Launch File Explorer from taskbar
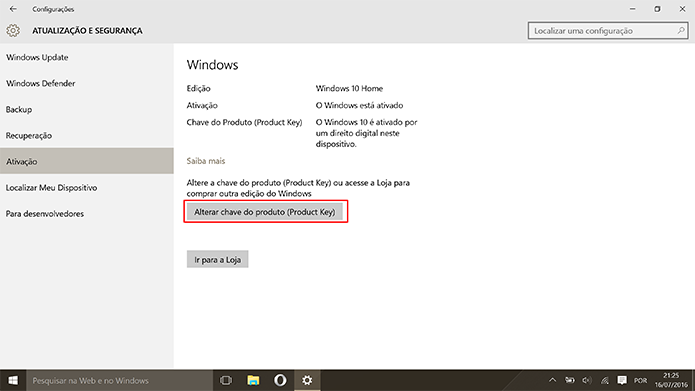Image resolution: width=695 pixels, height=391 pixels. (x=253, y=380)
